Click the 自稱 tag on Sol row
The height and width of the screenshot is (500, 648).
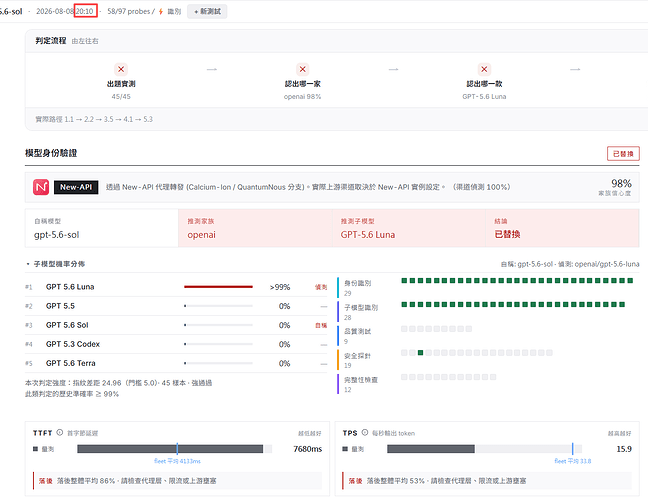pos(321,326)
